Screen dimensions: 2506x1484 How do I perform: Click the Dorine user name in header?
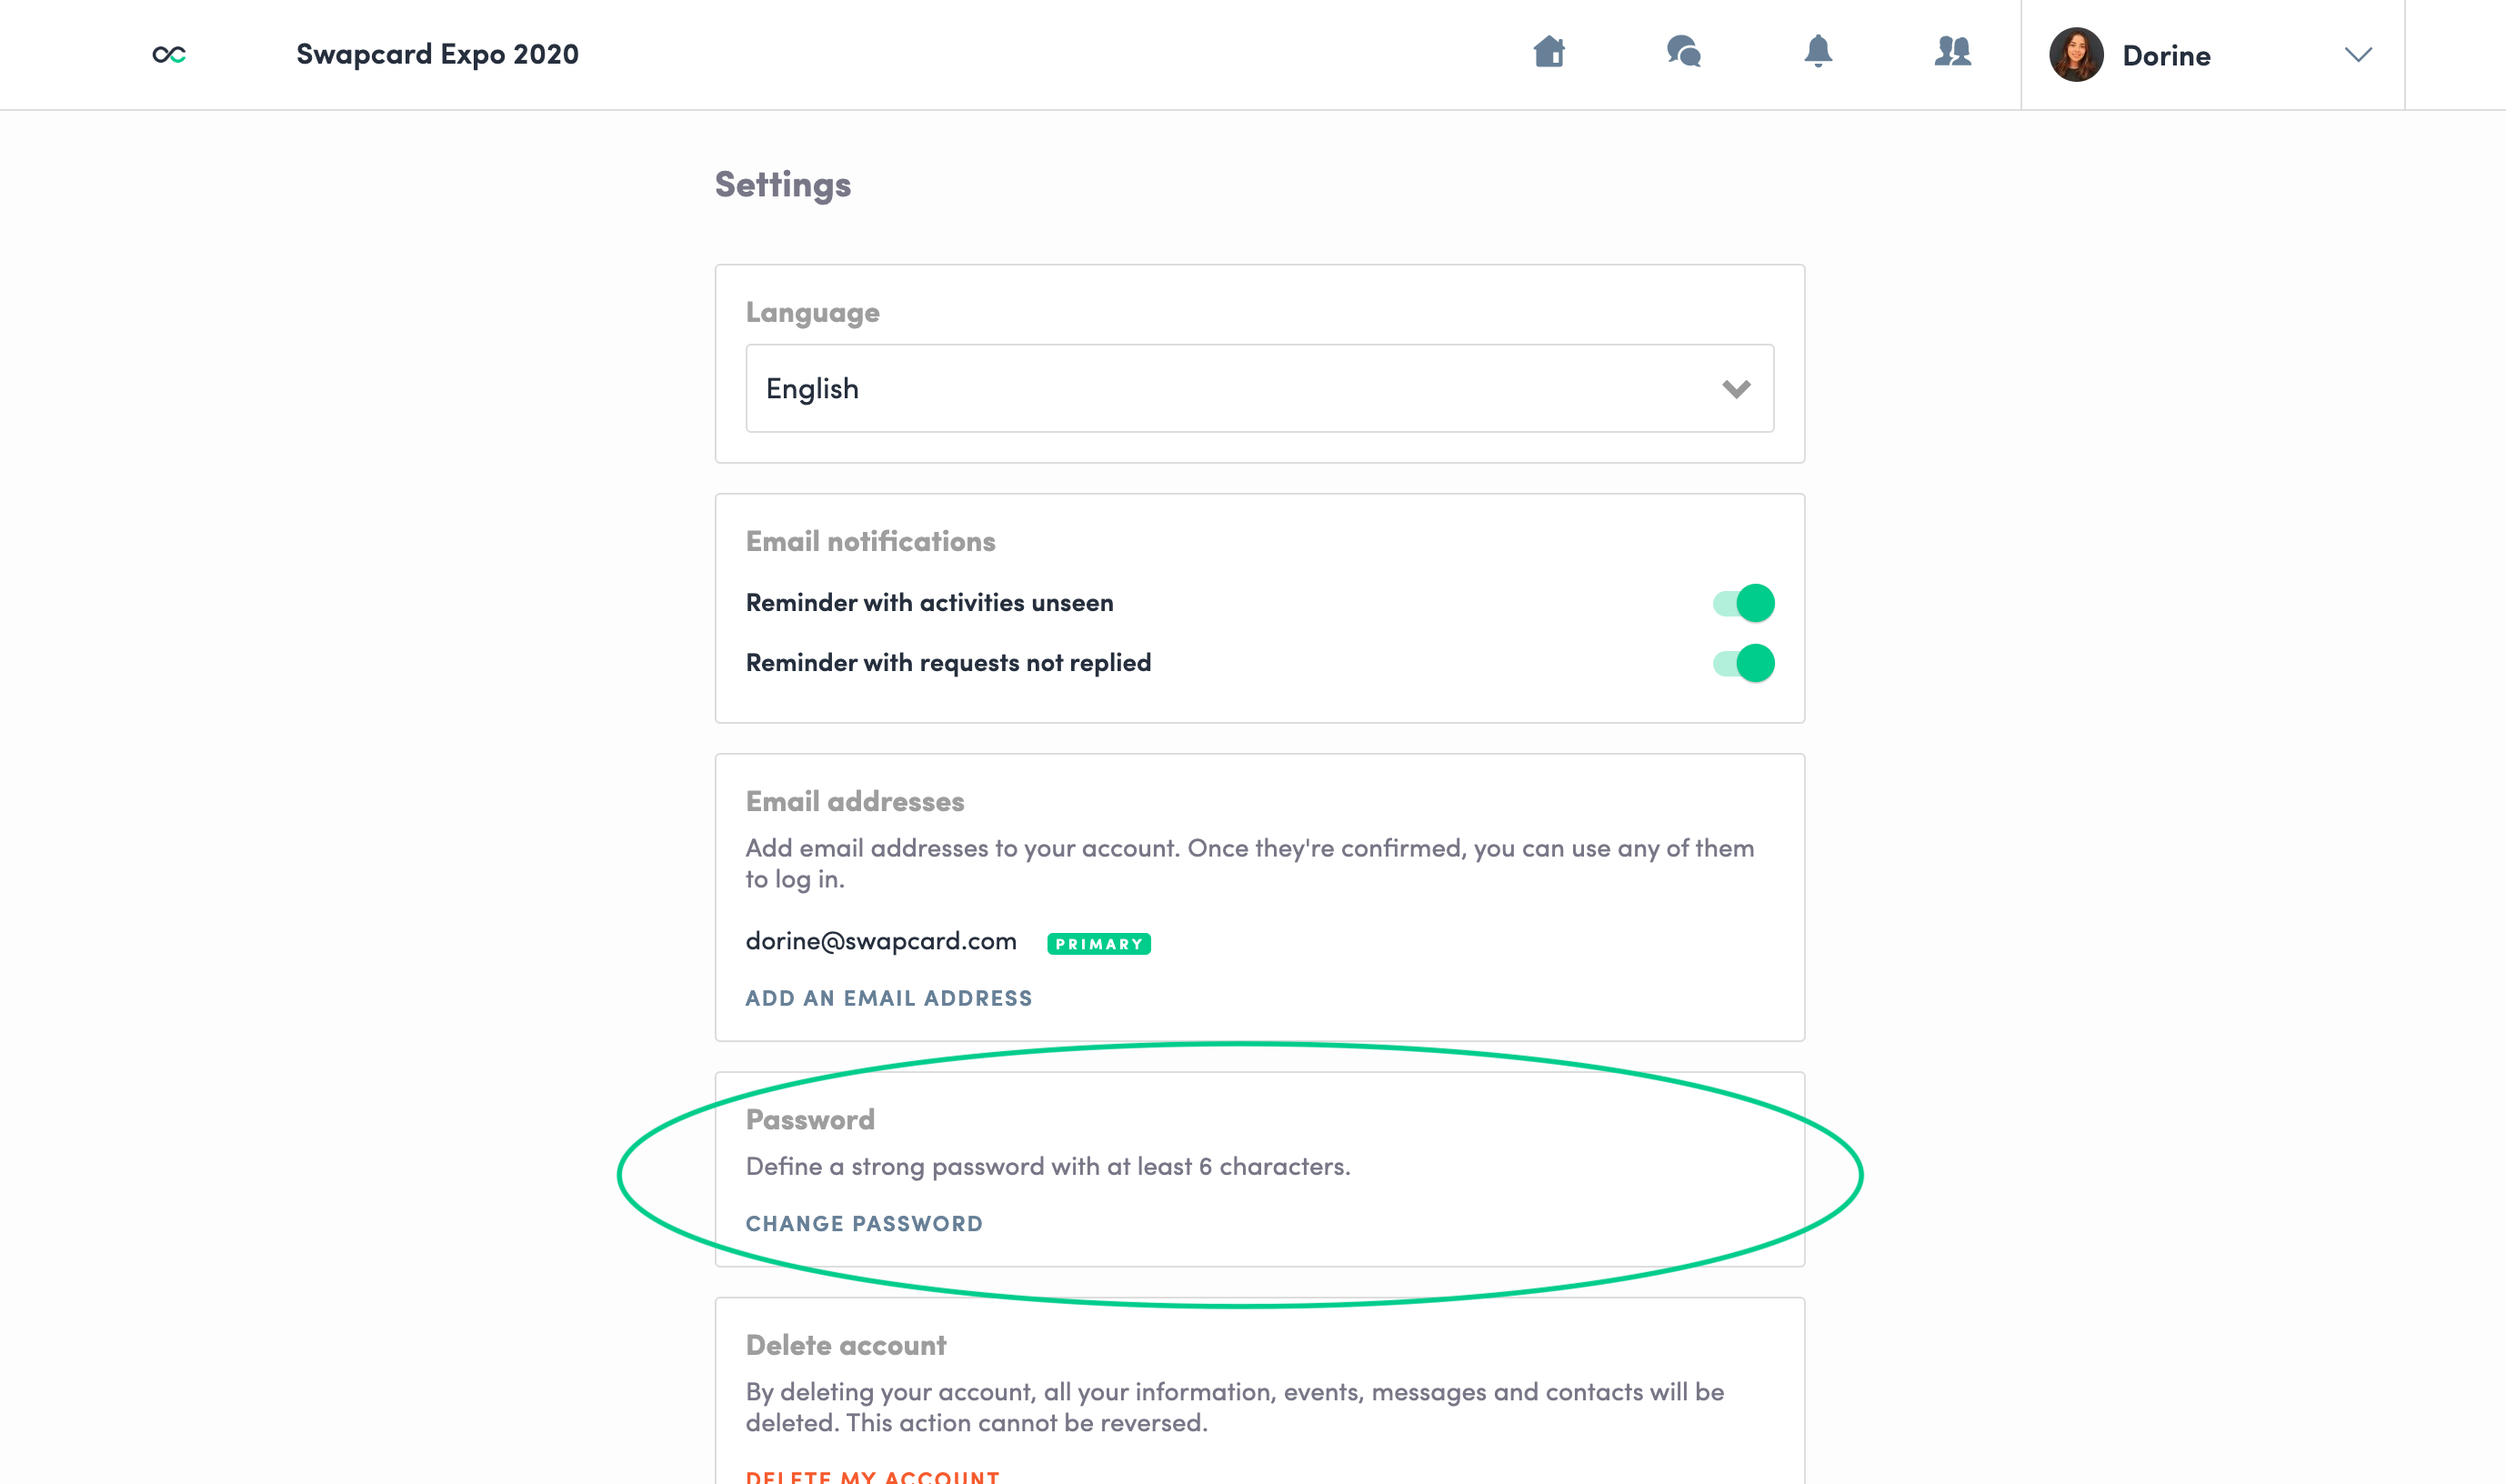click(2166, 56)
